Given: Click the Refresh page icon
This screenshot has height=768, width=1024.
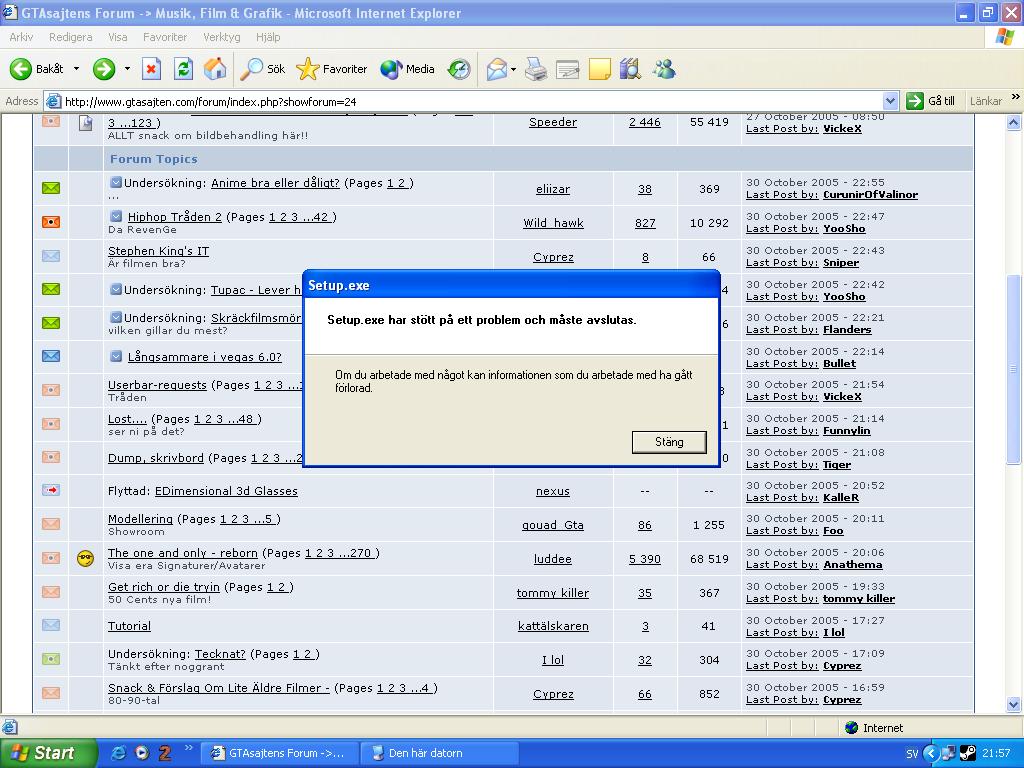Looking at the screenshot, I should (184, 69).
